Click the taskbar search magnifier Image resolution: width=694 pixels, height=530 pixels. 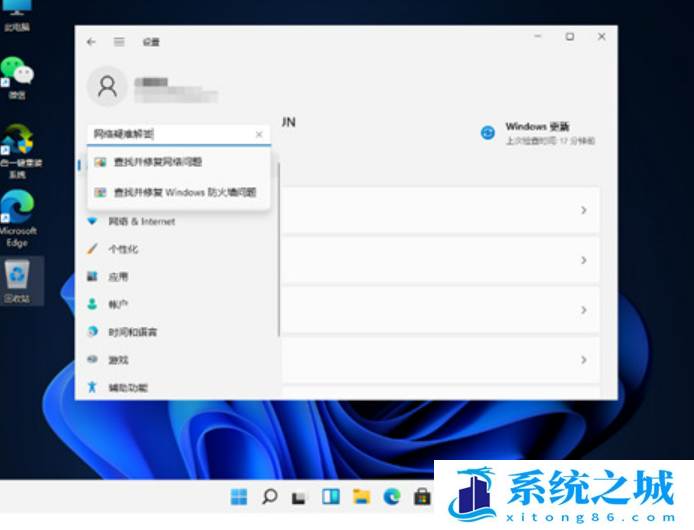point(269,496)
